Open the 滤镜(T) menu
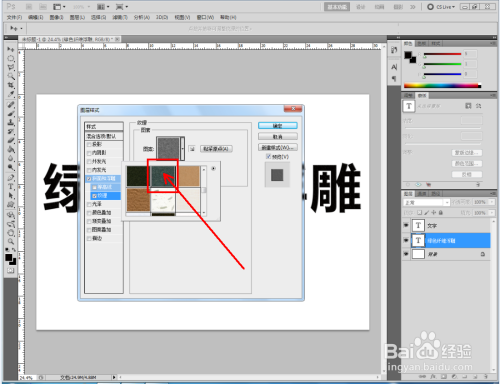The width and height of the screenshot is (500, 384). [120, 17]
